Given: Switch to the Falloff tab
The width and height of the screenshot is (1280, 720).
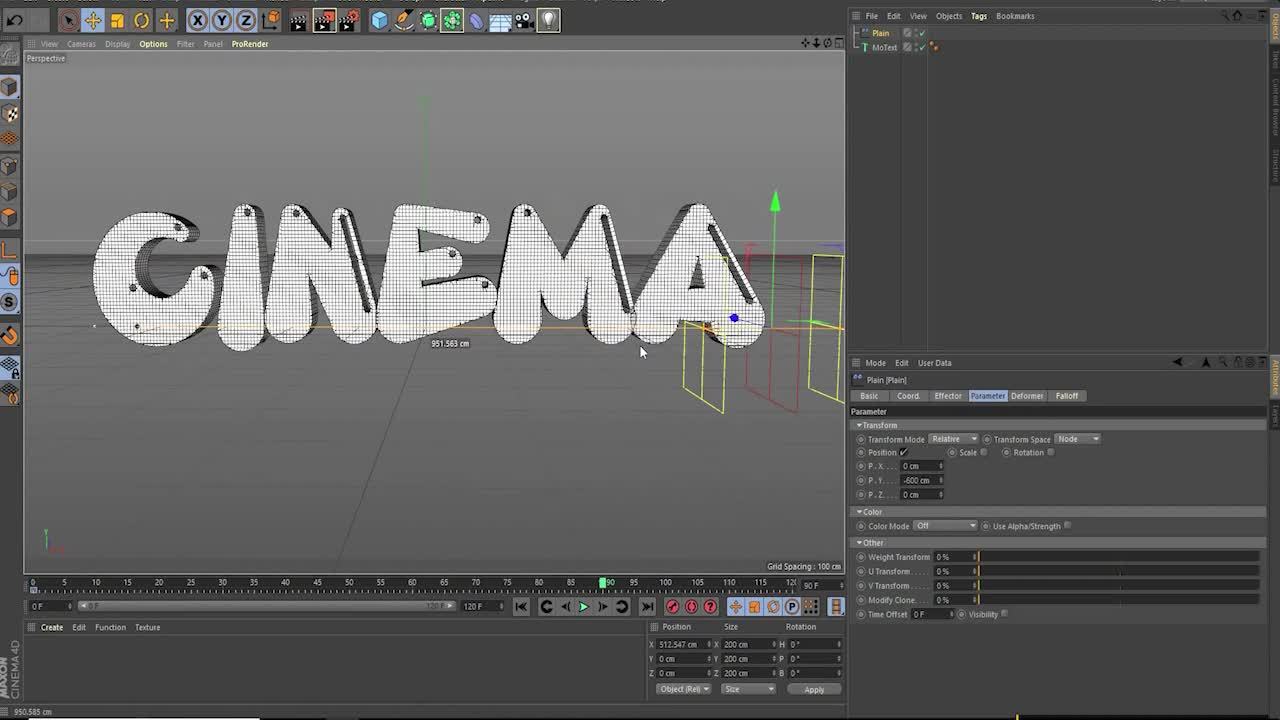Looking at the screenshot, I should pos(1067,396).
